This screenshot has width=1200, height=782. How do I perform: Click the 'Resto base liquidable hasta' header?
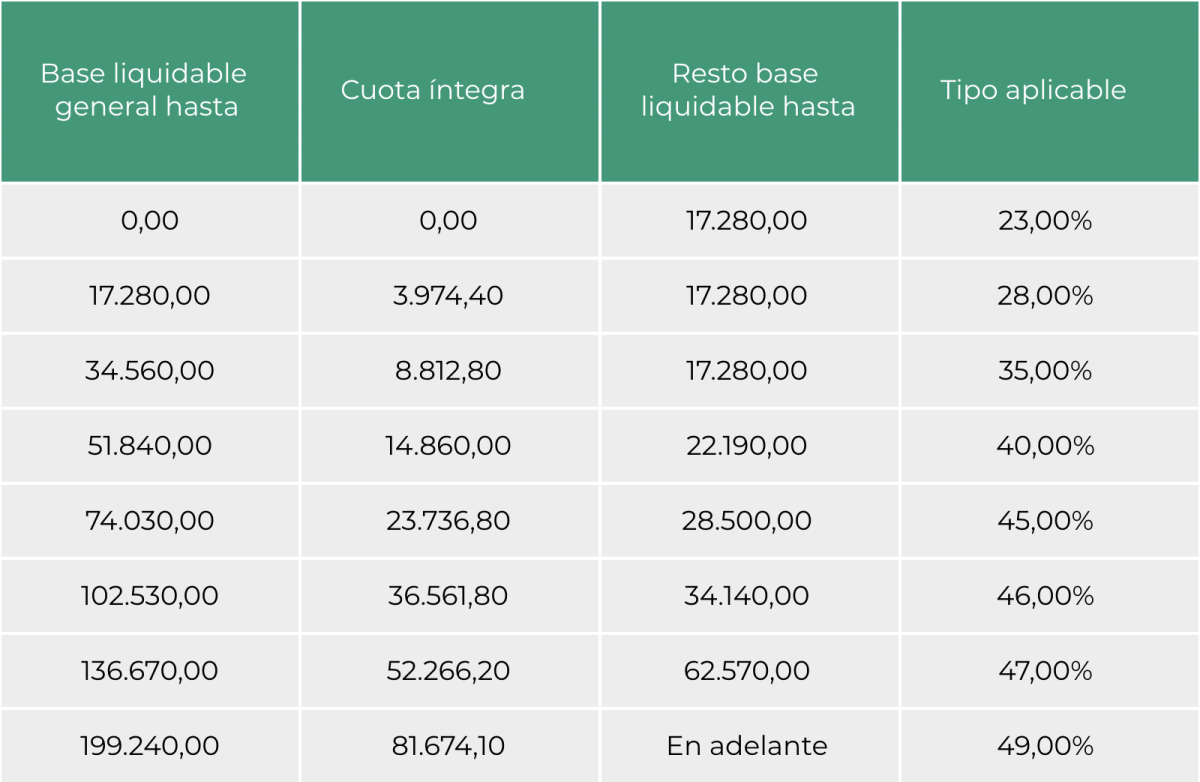coord(750,91)
